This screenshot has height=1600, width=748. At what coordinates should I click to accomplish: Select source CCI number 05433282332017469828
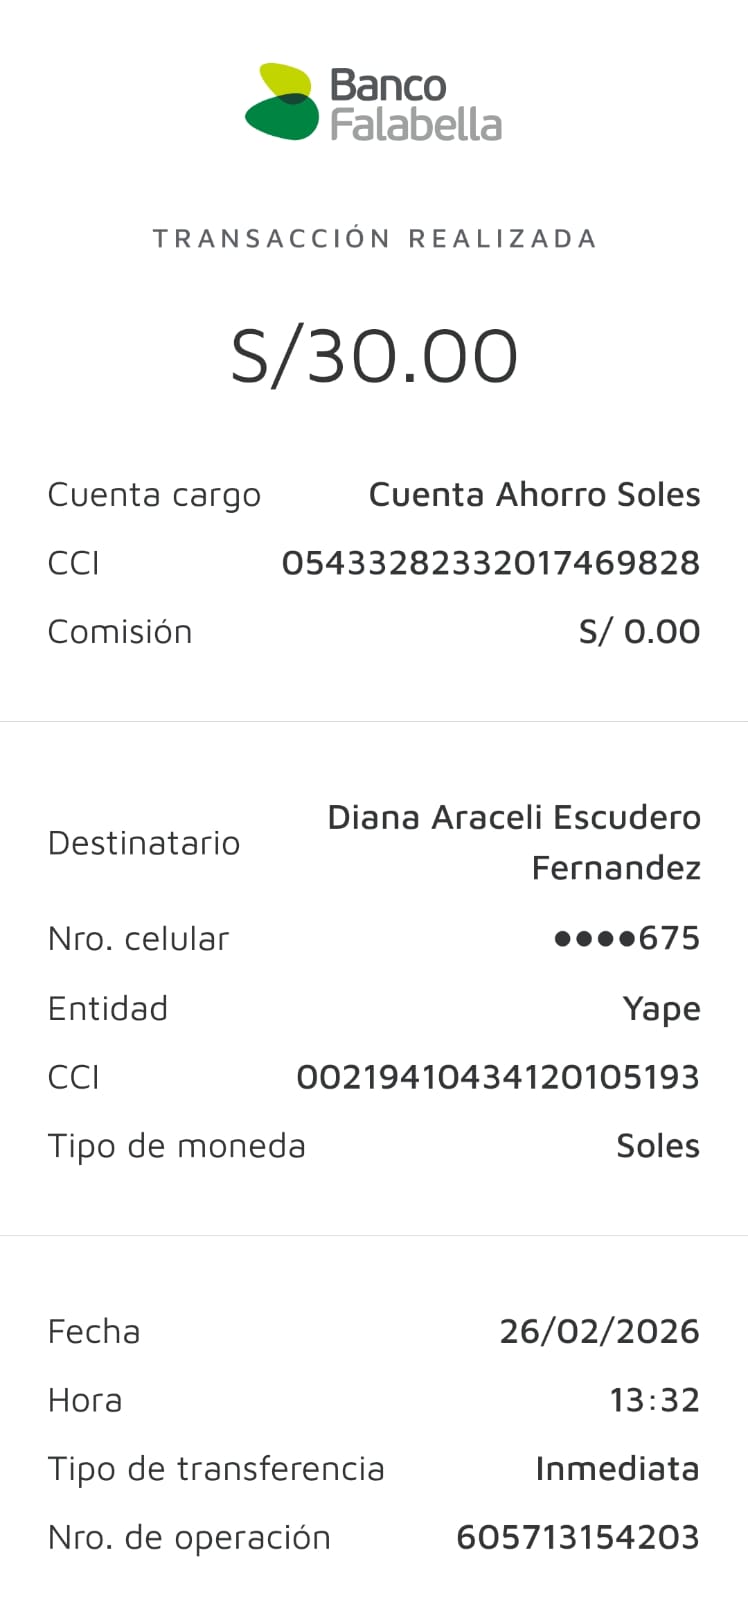click(490, 563)
